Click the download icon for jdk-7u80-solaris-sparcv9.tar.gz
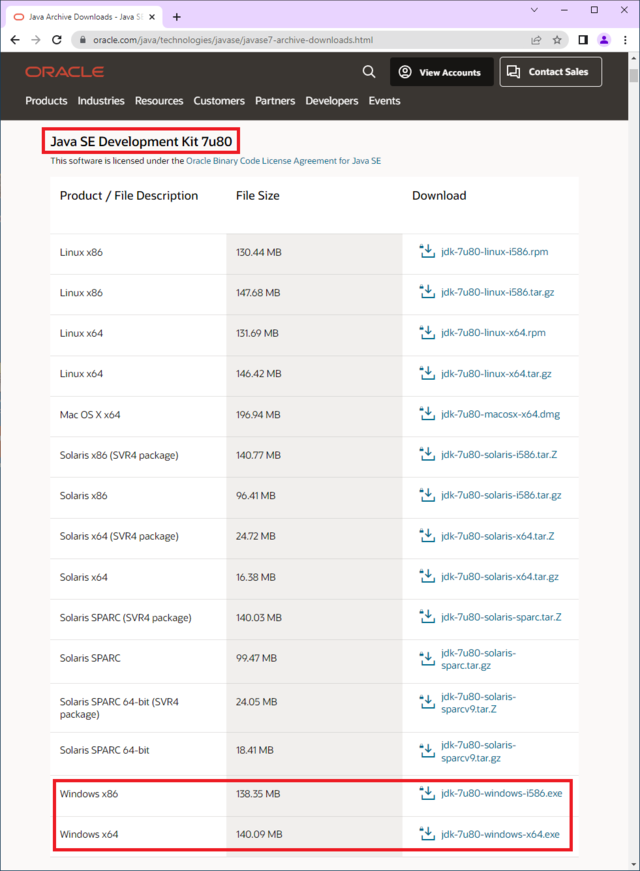Screen dimensions: 640x871 427,751
